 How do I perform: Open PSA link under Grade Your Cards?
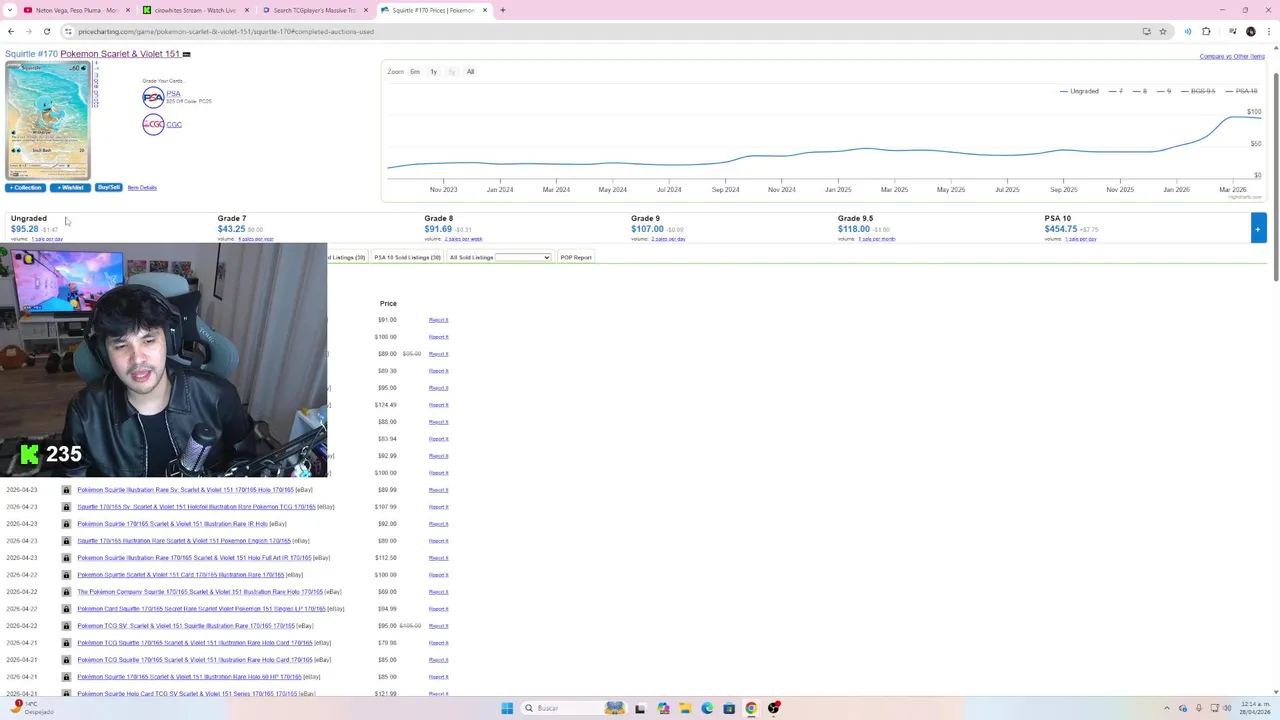173,94
